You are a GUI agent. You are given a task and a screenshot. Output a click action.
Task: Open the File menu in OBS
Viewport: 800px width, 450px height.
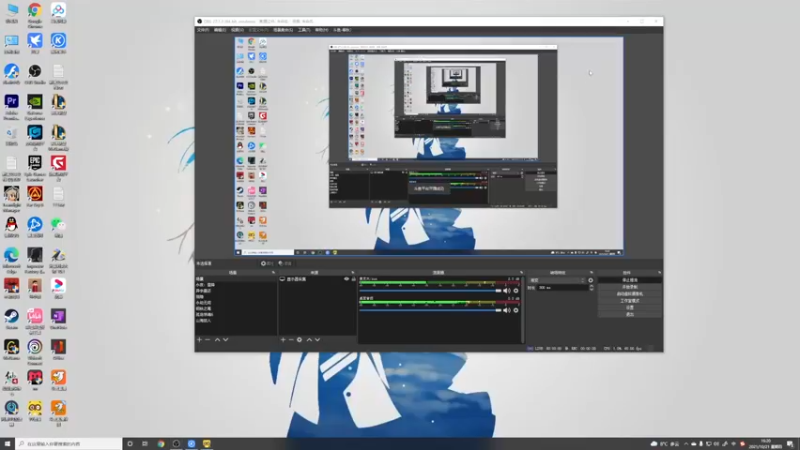click(x=203, y=30)
